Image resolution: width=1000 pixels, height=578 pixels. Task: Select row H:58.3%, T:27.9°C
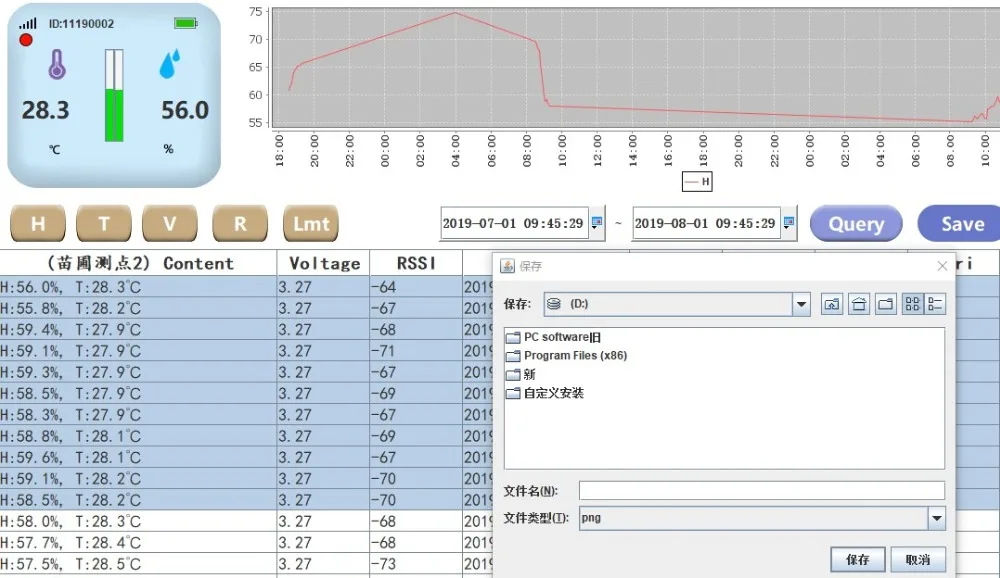pos(138,415)
